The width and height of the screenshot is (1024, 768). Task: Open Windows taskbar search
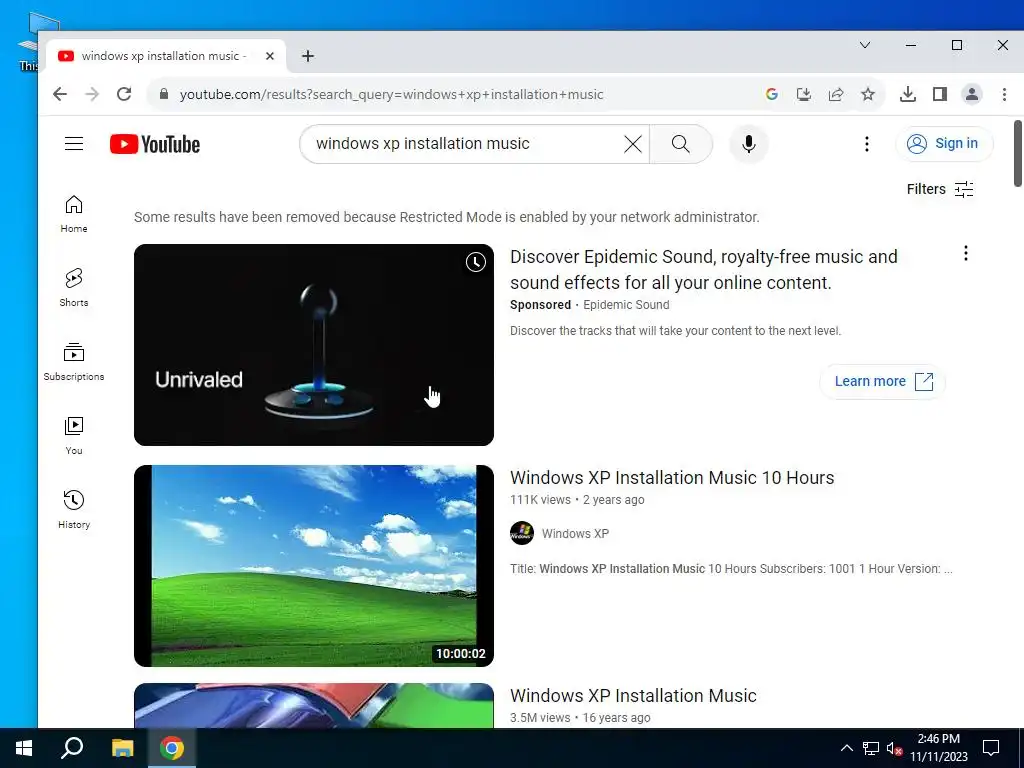(x=72, y=748)
